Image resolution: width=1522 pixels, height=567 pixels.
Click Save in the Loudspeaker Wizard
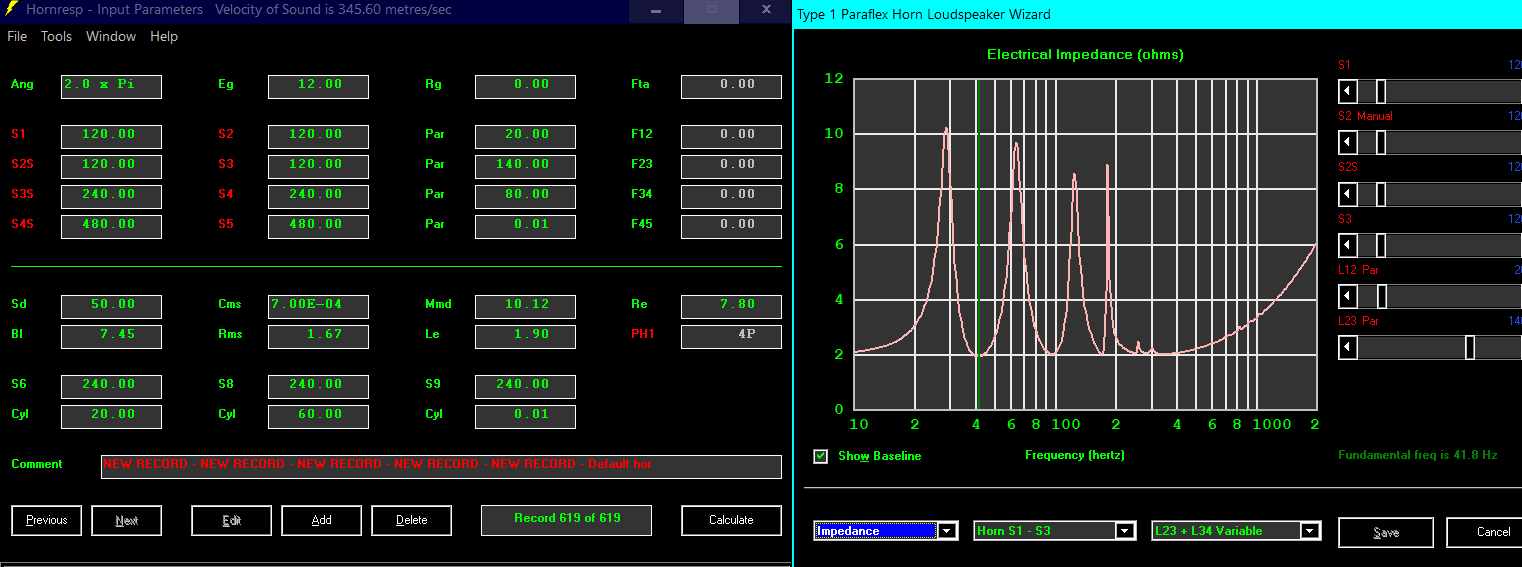point(1386,532)
